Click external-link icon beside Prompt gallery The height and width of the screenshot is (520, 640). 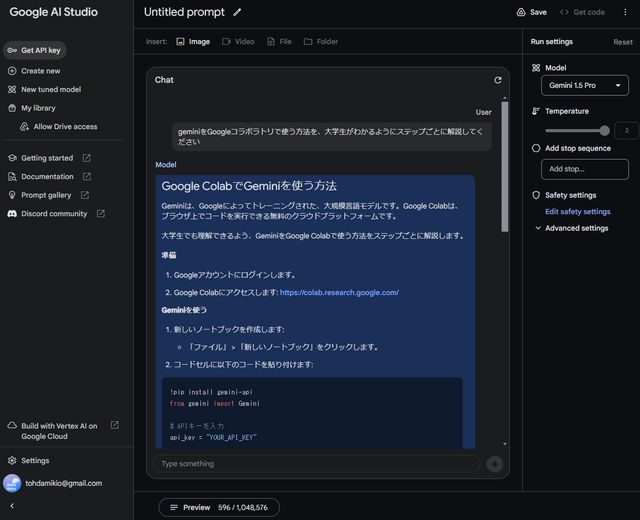(x=85, y=195)
